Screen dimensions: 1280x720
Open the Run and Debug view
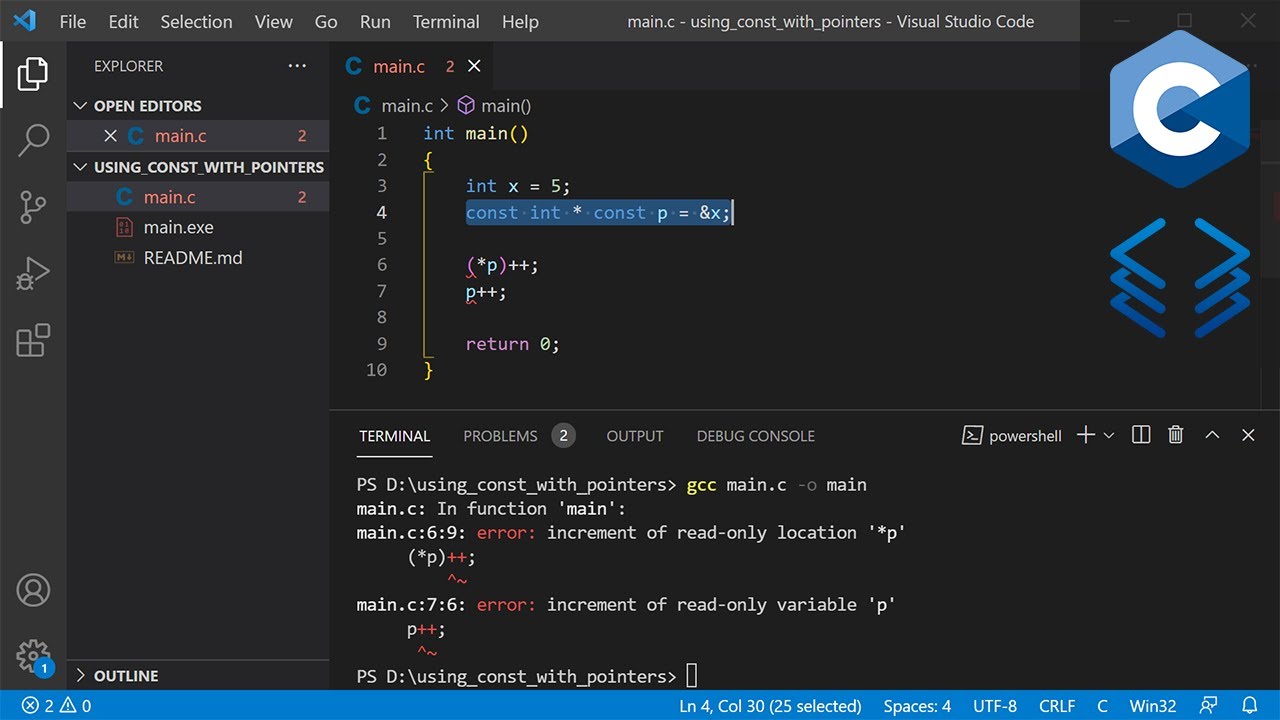pyautogui.click(x=33, y=274)
